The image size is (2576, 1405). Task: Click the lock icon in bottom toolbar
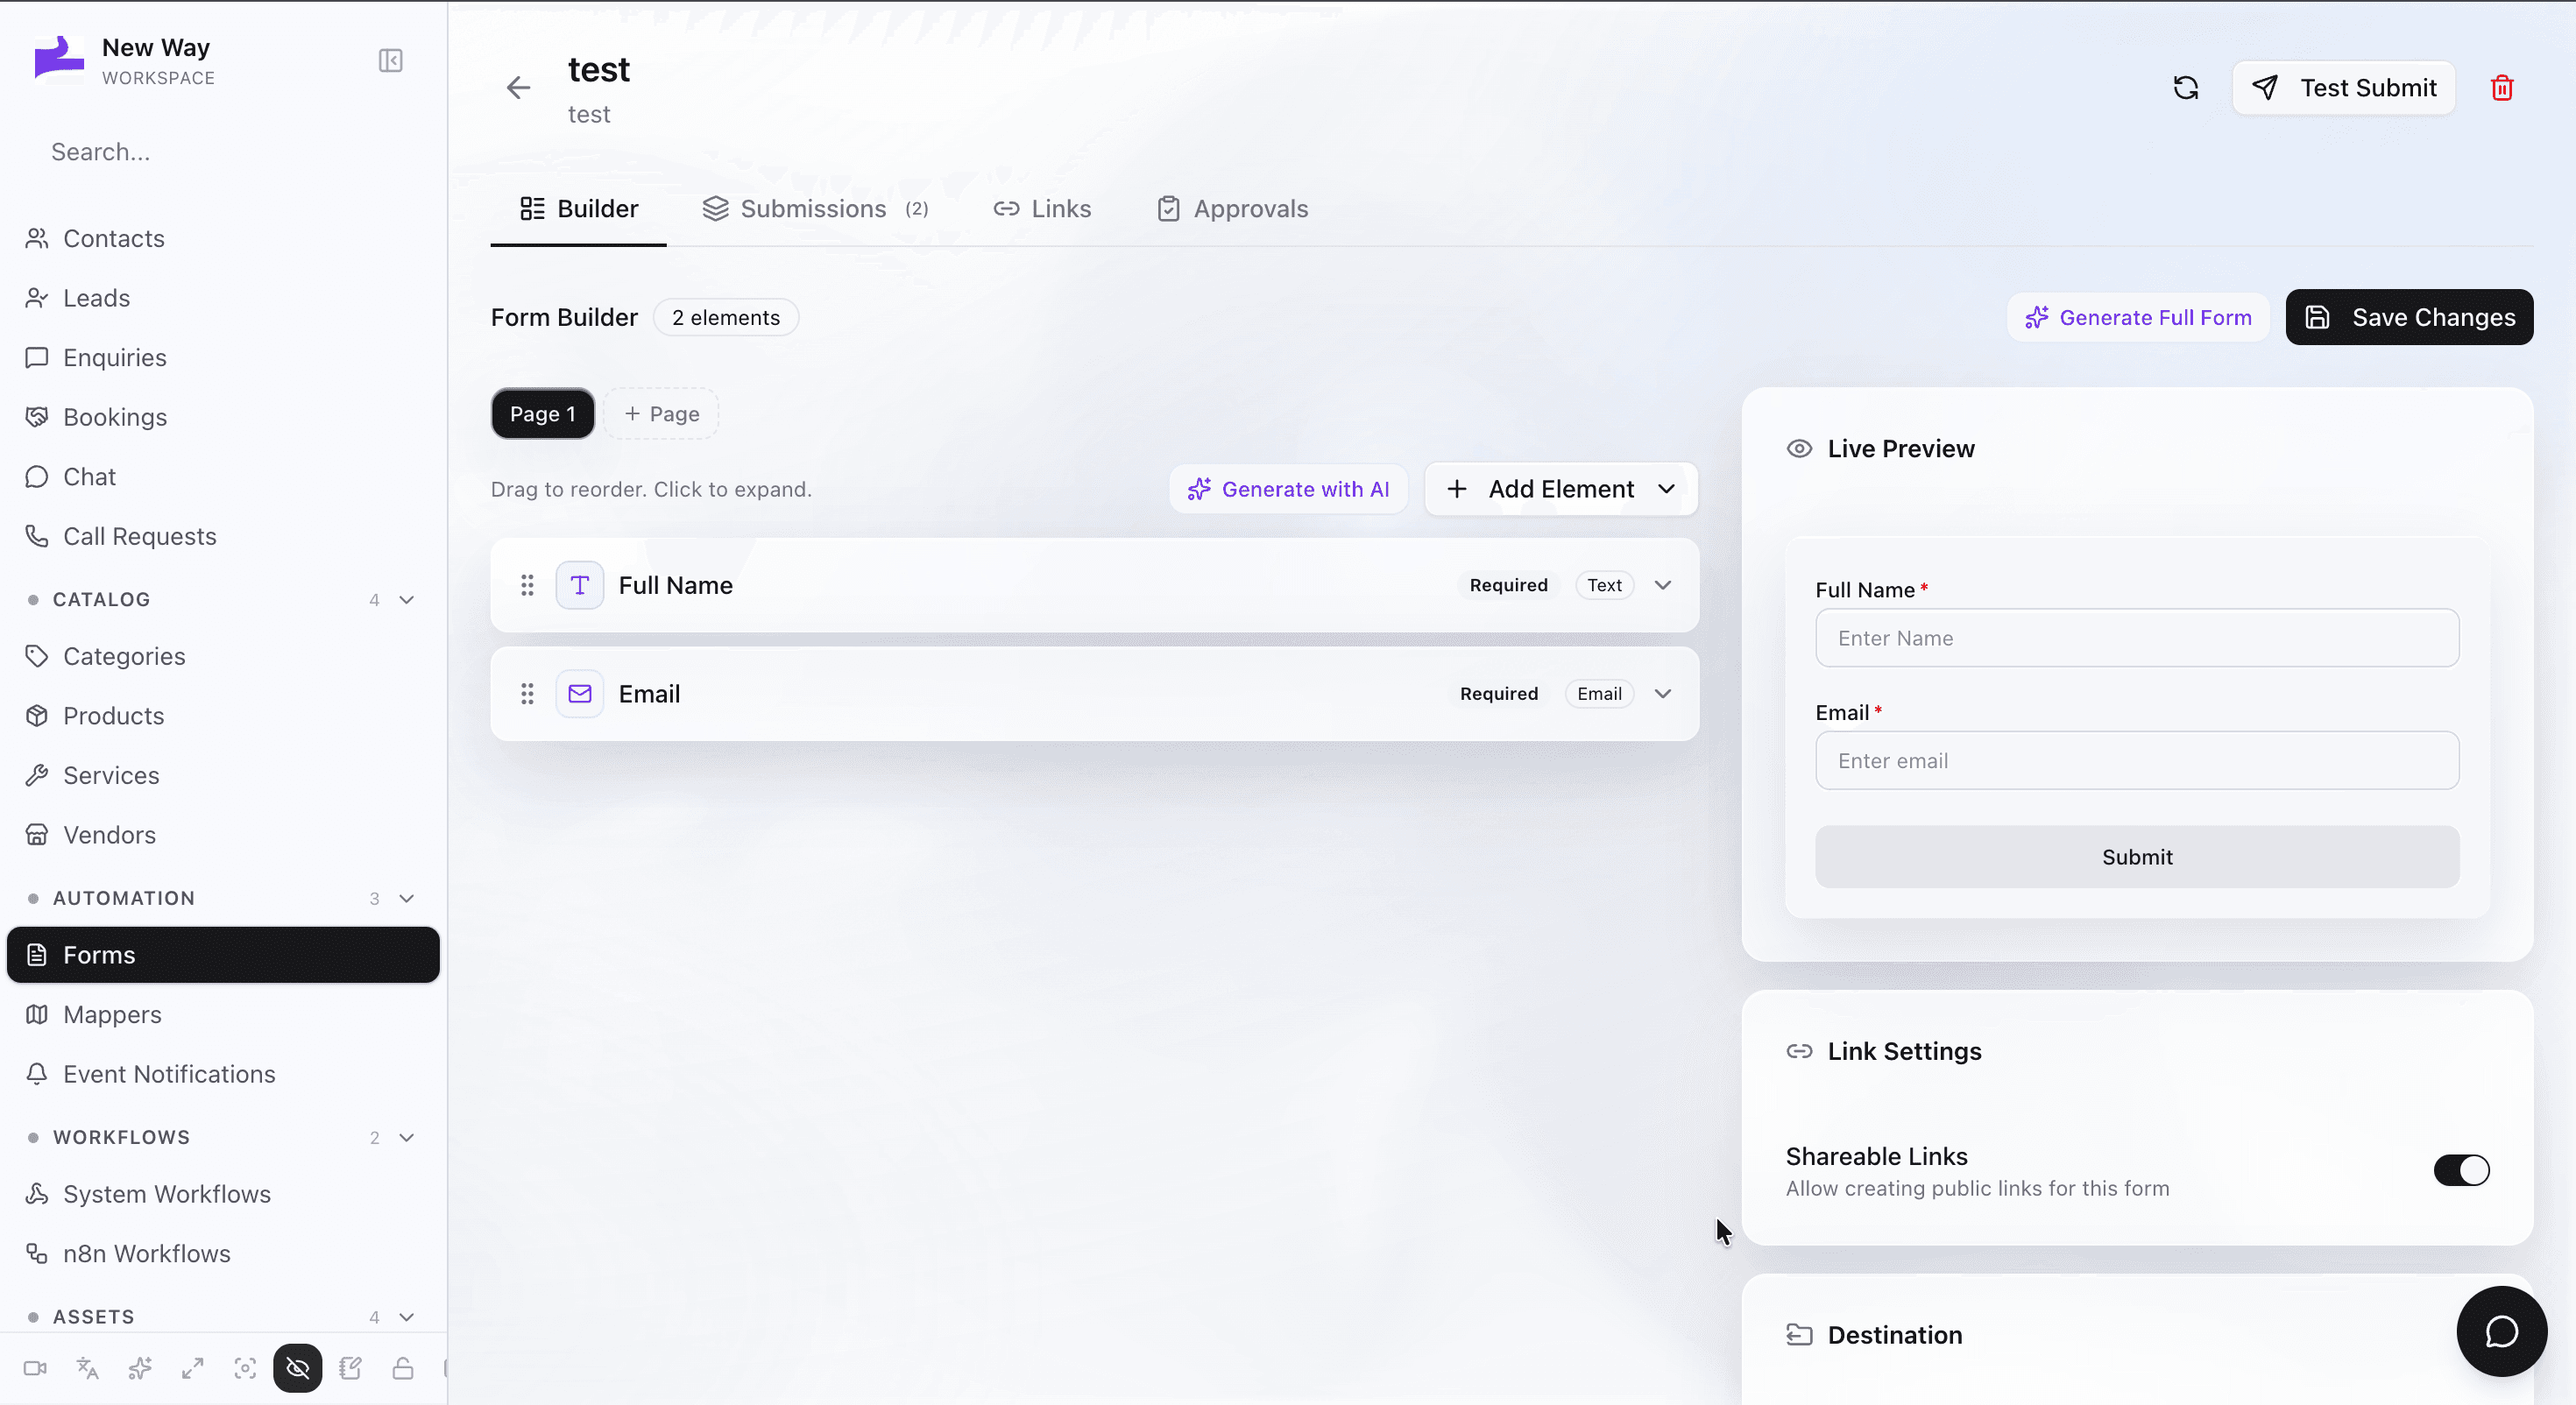(x=403, y=1368)
